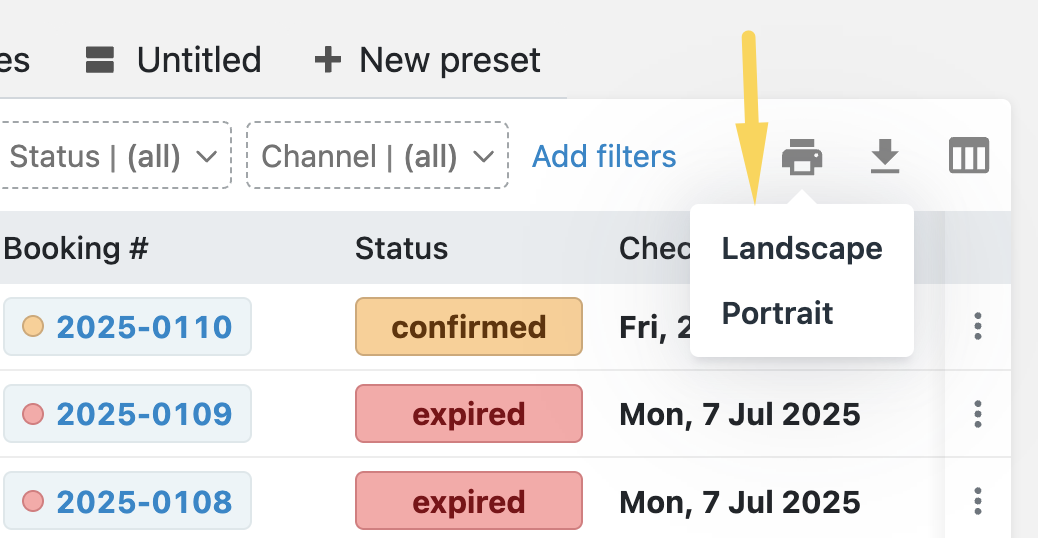
Task: Click the printer icon
Action: [x=802, y=157]
